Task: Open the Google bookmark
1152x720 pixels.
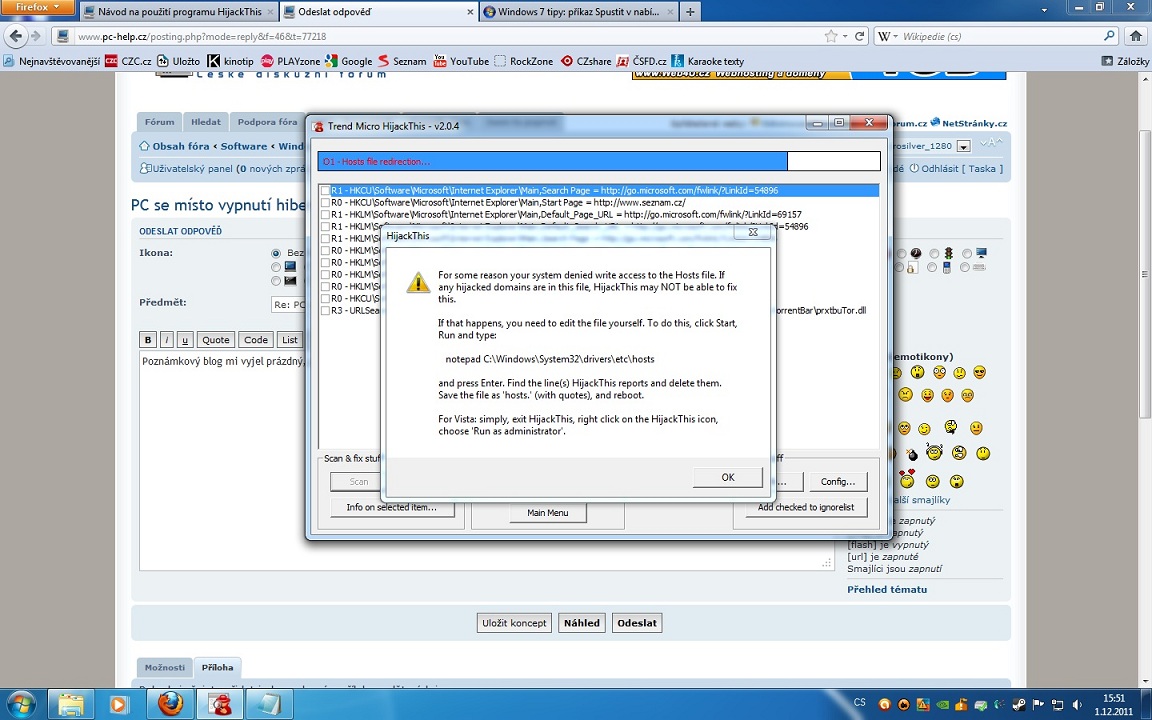Action: (x=348, y=61)
